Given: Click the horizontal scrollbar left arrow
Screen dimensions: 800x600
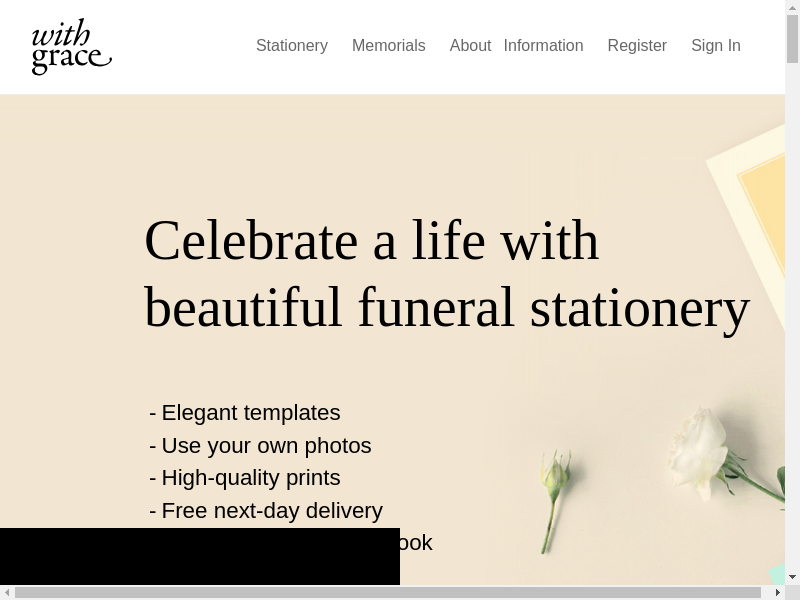Looking at the screenshot, I should 7,592.
